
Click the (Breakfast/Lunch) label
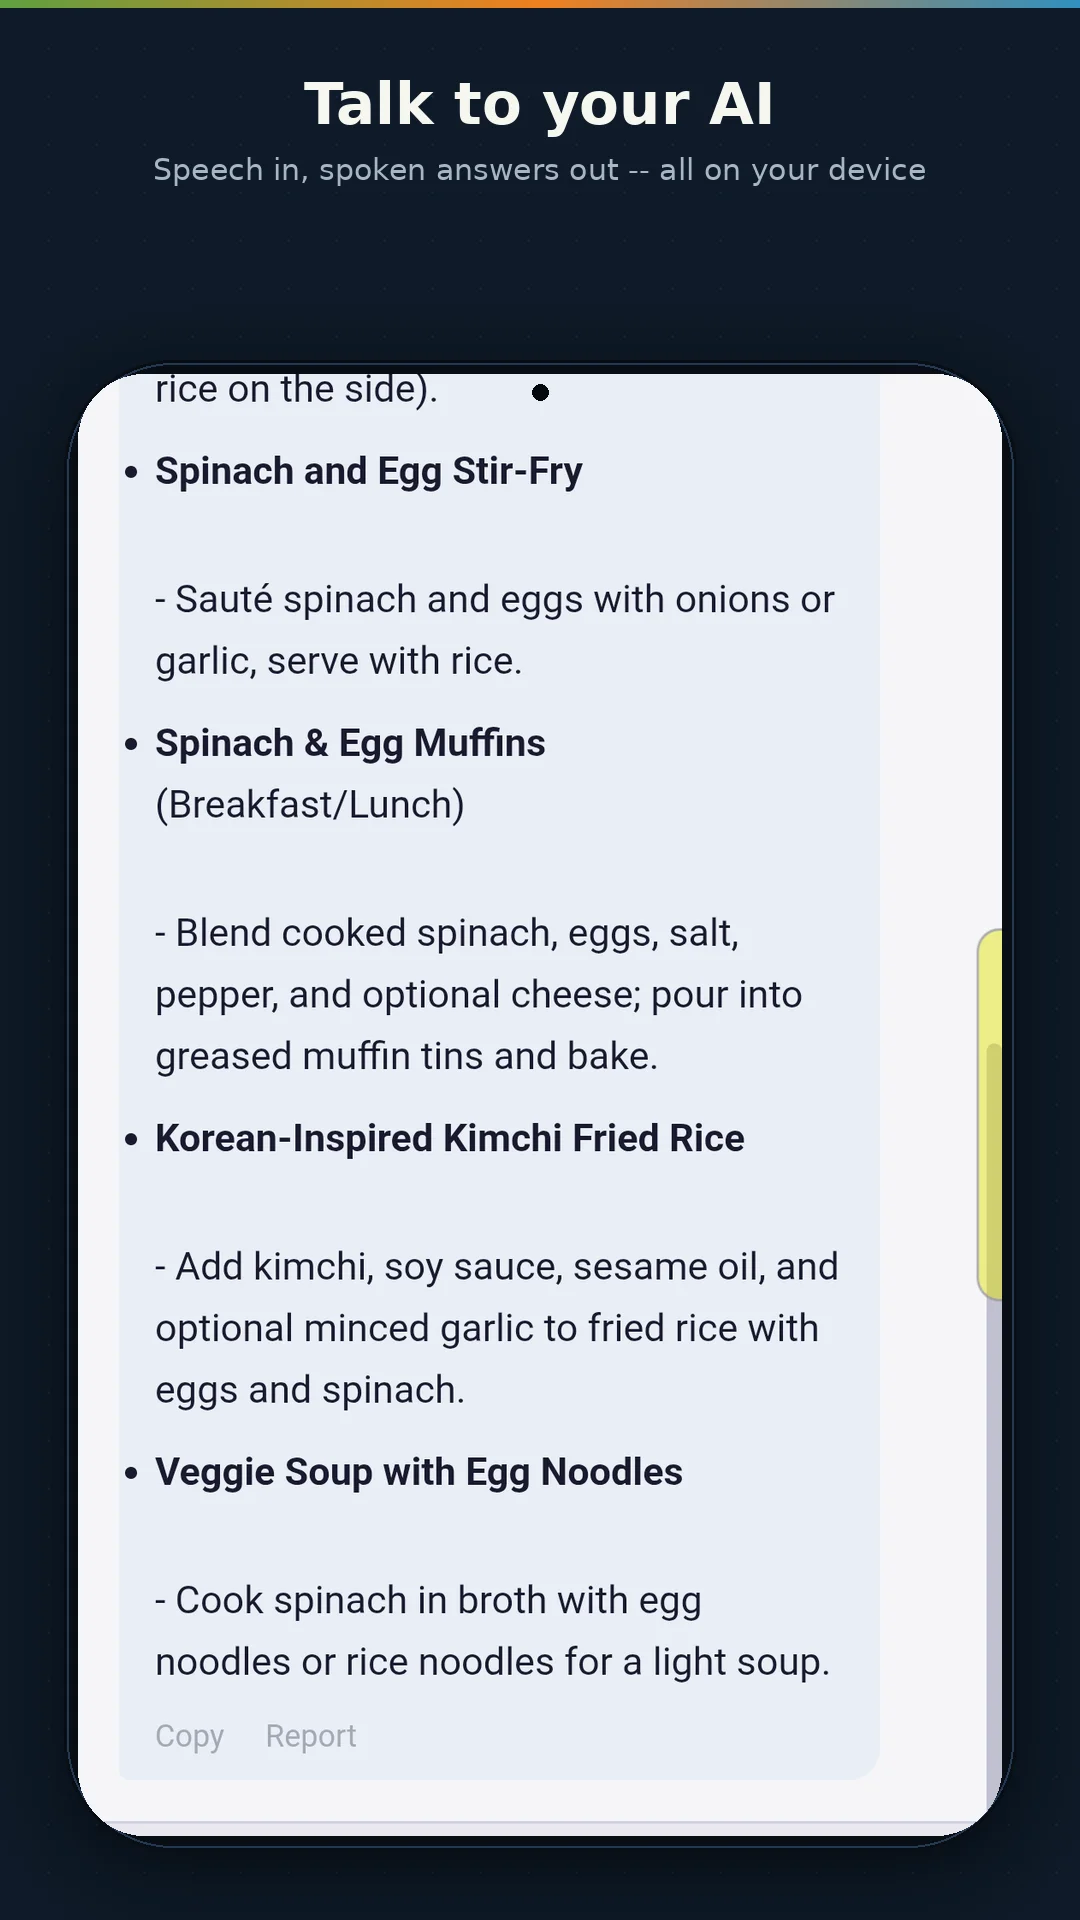[x=310, y=805]
